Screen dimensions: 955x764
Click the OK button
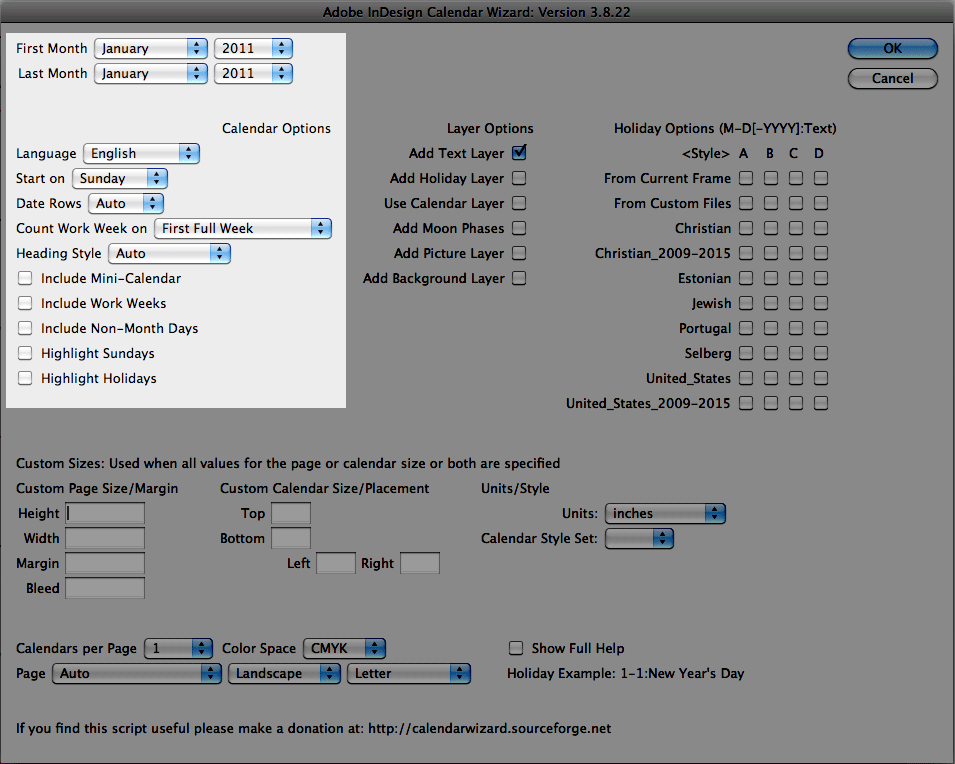point(892,48)
